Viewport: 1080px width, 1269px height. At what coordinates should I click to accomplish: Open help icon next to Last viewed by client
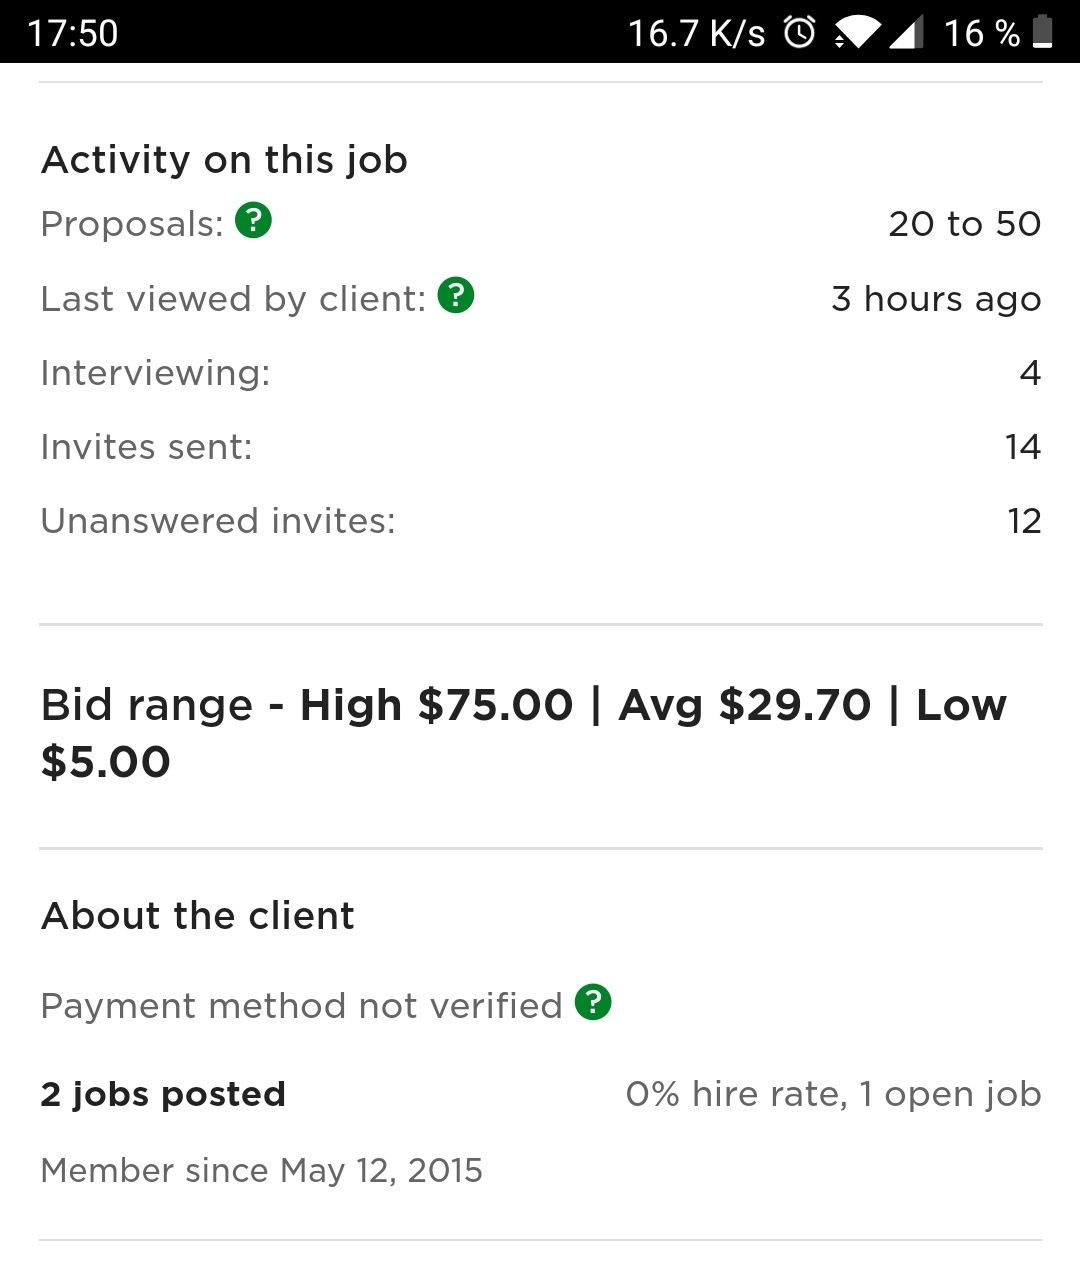point(456,295)
